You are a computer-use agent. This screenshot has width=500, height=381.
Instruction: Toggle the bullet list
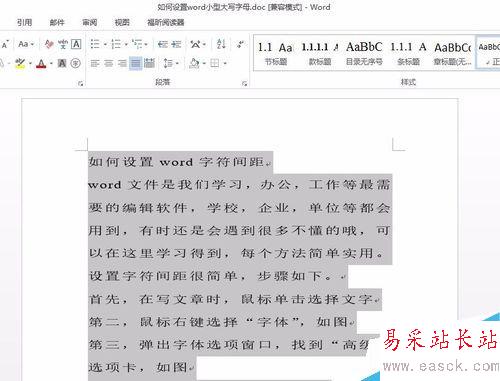pos(95,44)
